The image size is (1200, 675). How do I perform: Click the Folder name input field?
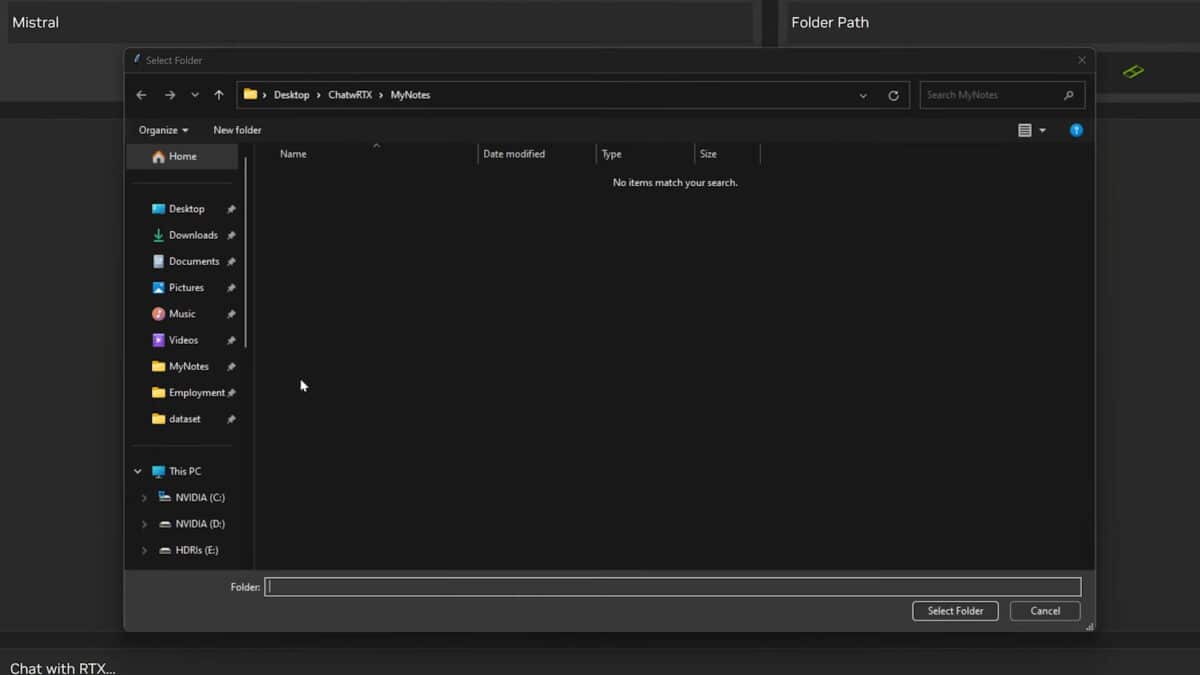(x=673, y=587)
